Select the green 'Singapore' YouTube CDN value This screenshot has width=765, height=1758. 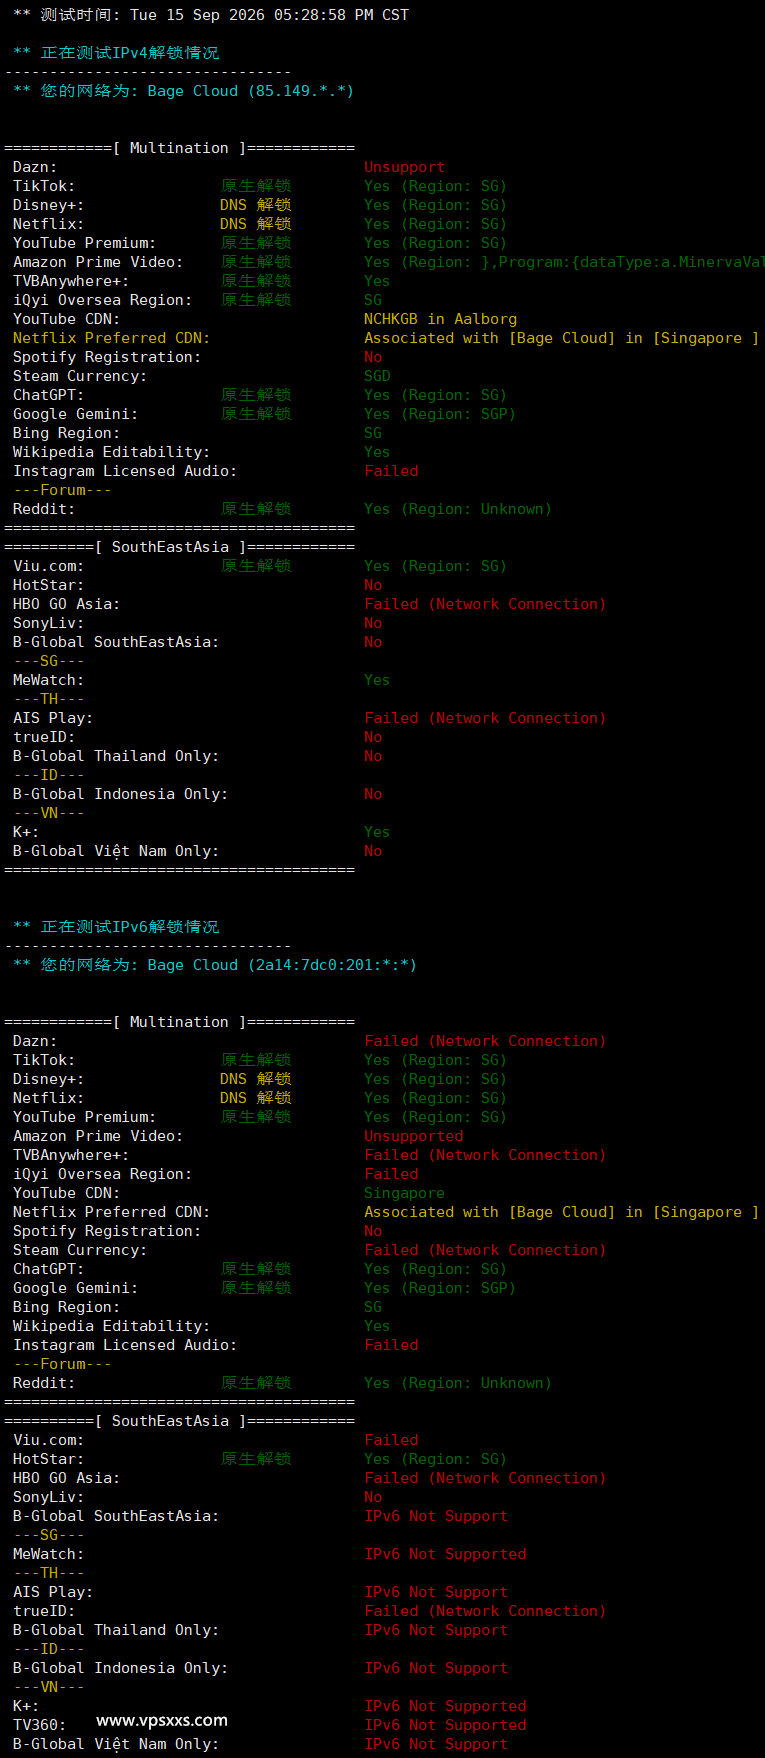404,1193
